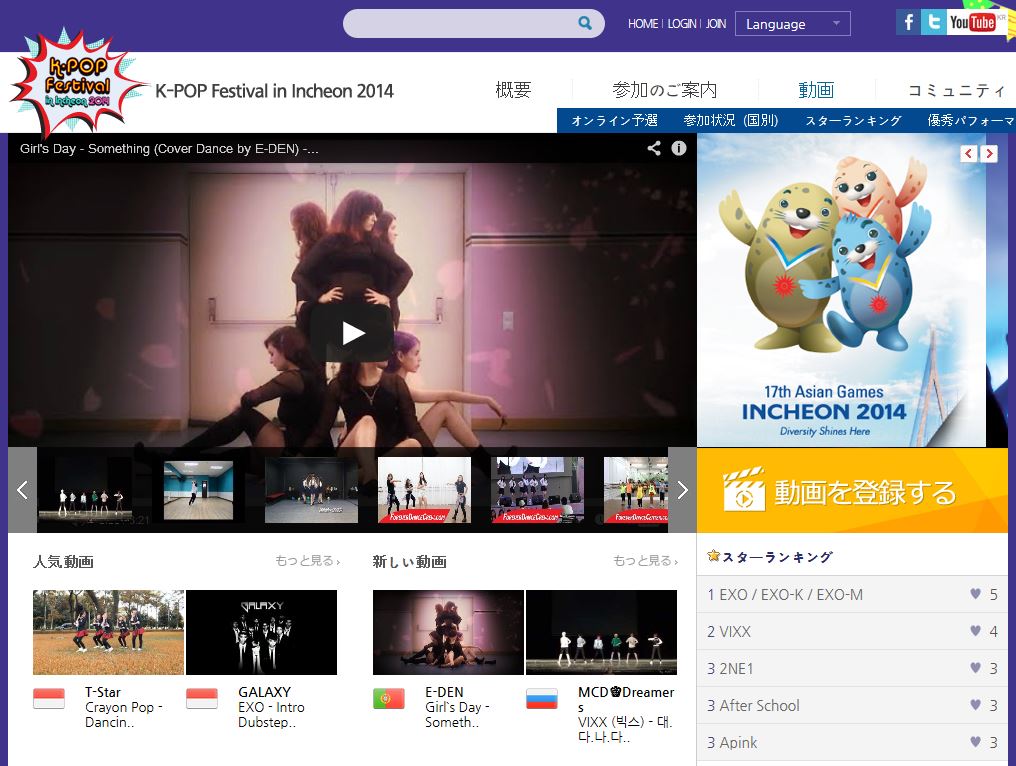The image size is (1016, 766).
Task: Click the Portugal flag beside E-DEN
Action: pos(389,699)
